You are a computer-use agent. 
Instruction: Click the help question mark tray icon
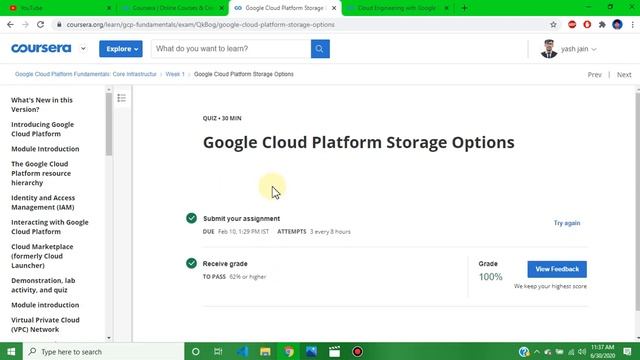(524, 351)
